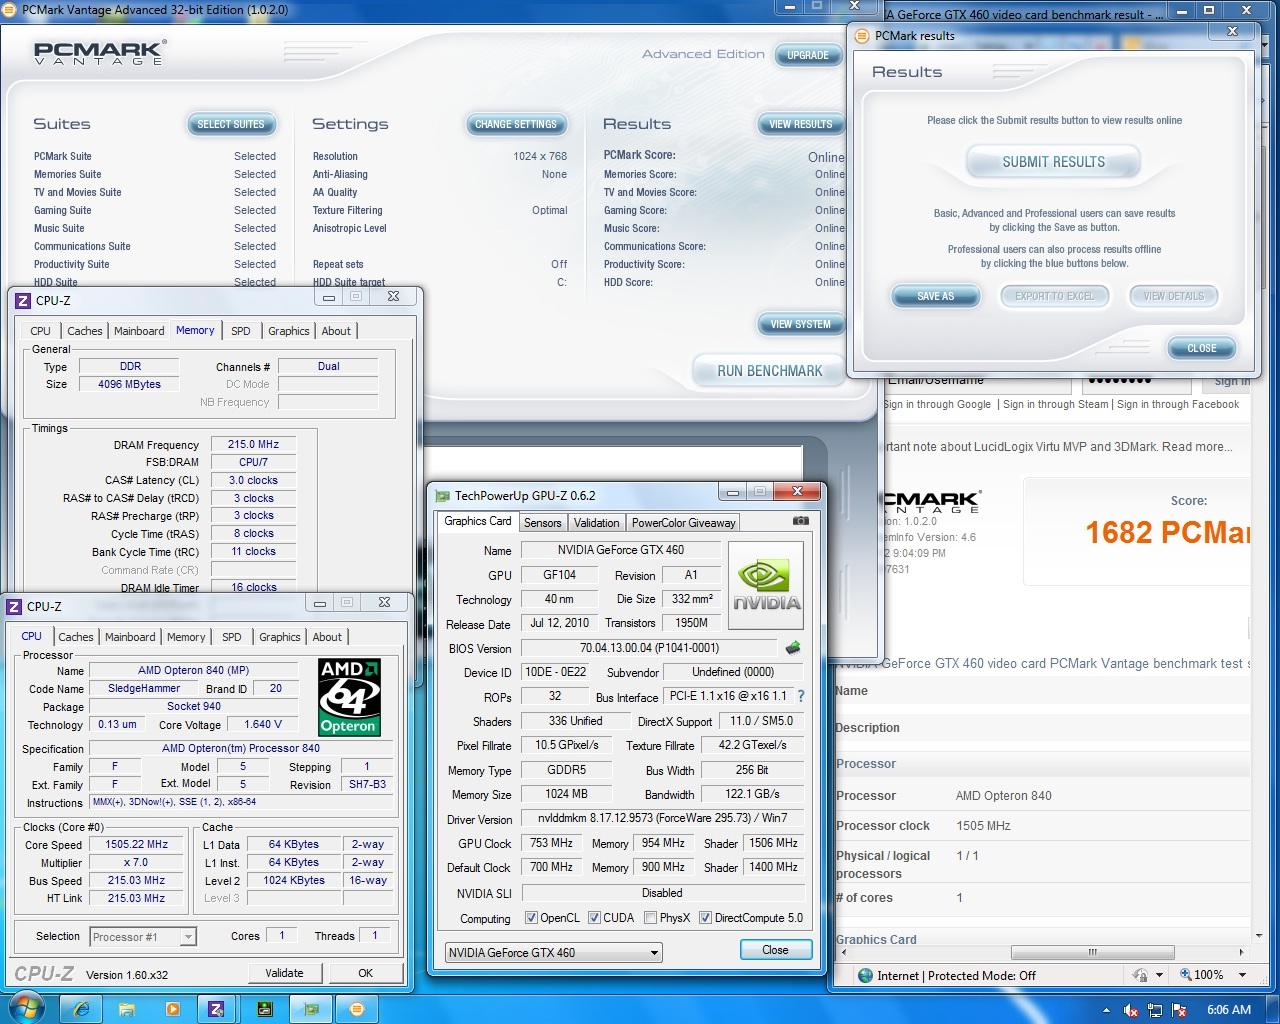Click the Bus Interface question mark icon
Screen dimensions: 1280x1024
[800, 696]
